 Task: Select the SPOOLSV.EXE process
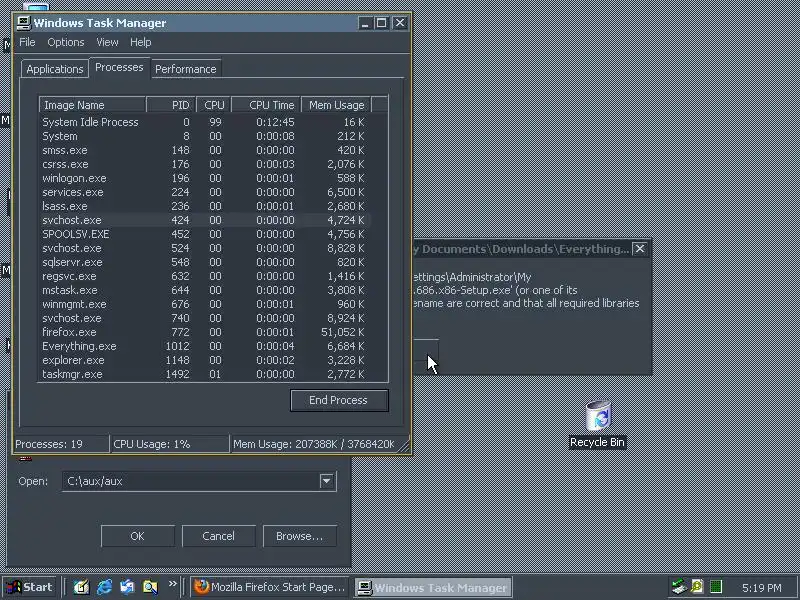pos(205,234)
